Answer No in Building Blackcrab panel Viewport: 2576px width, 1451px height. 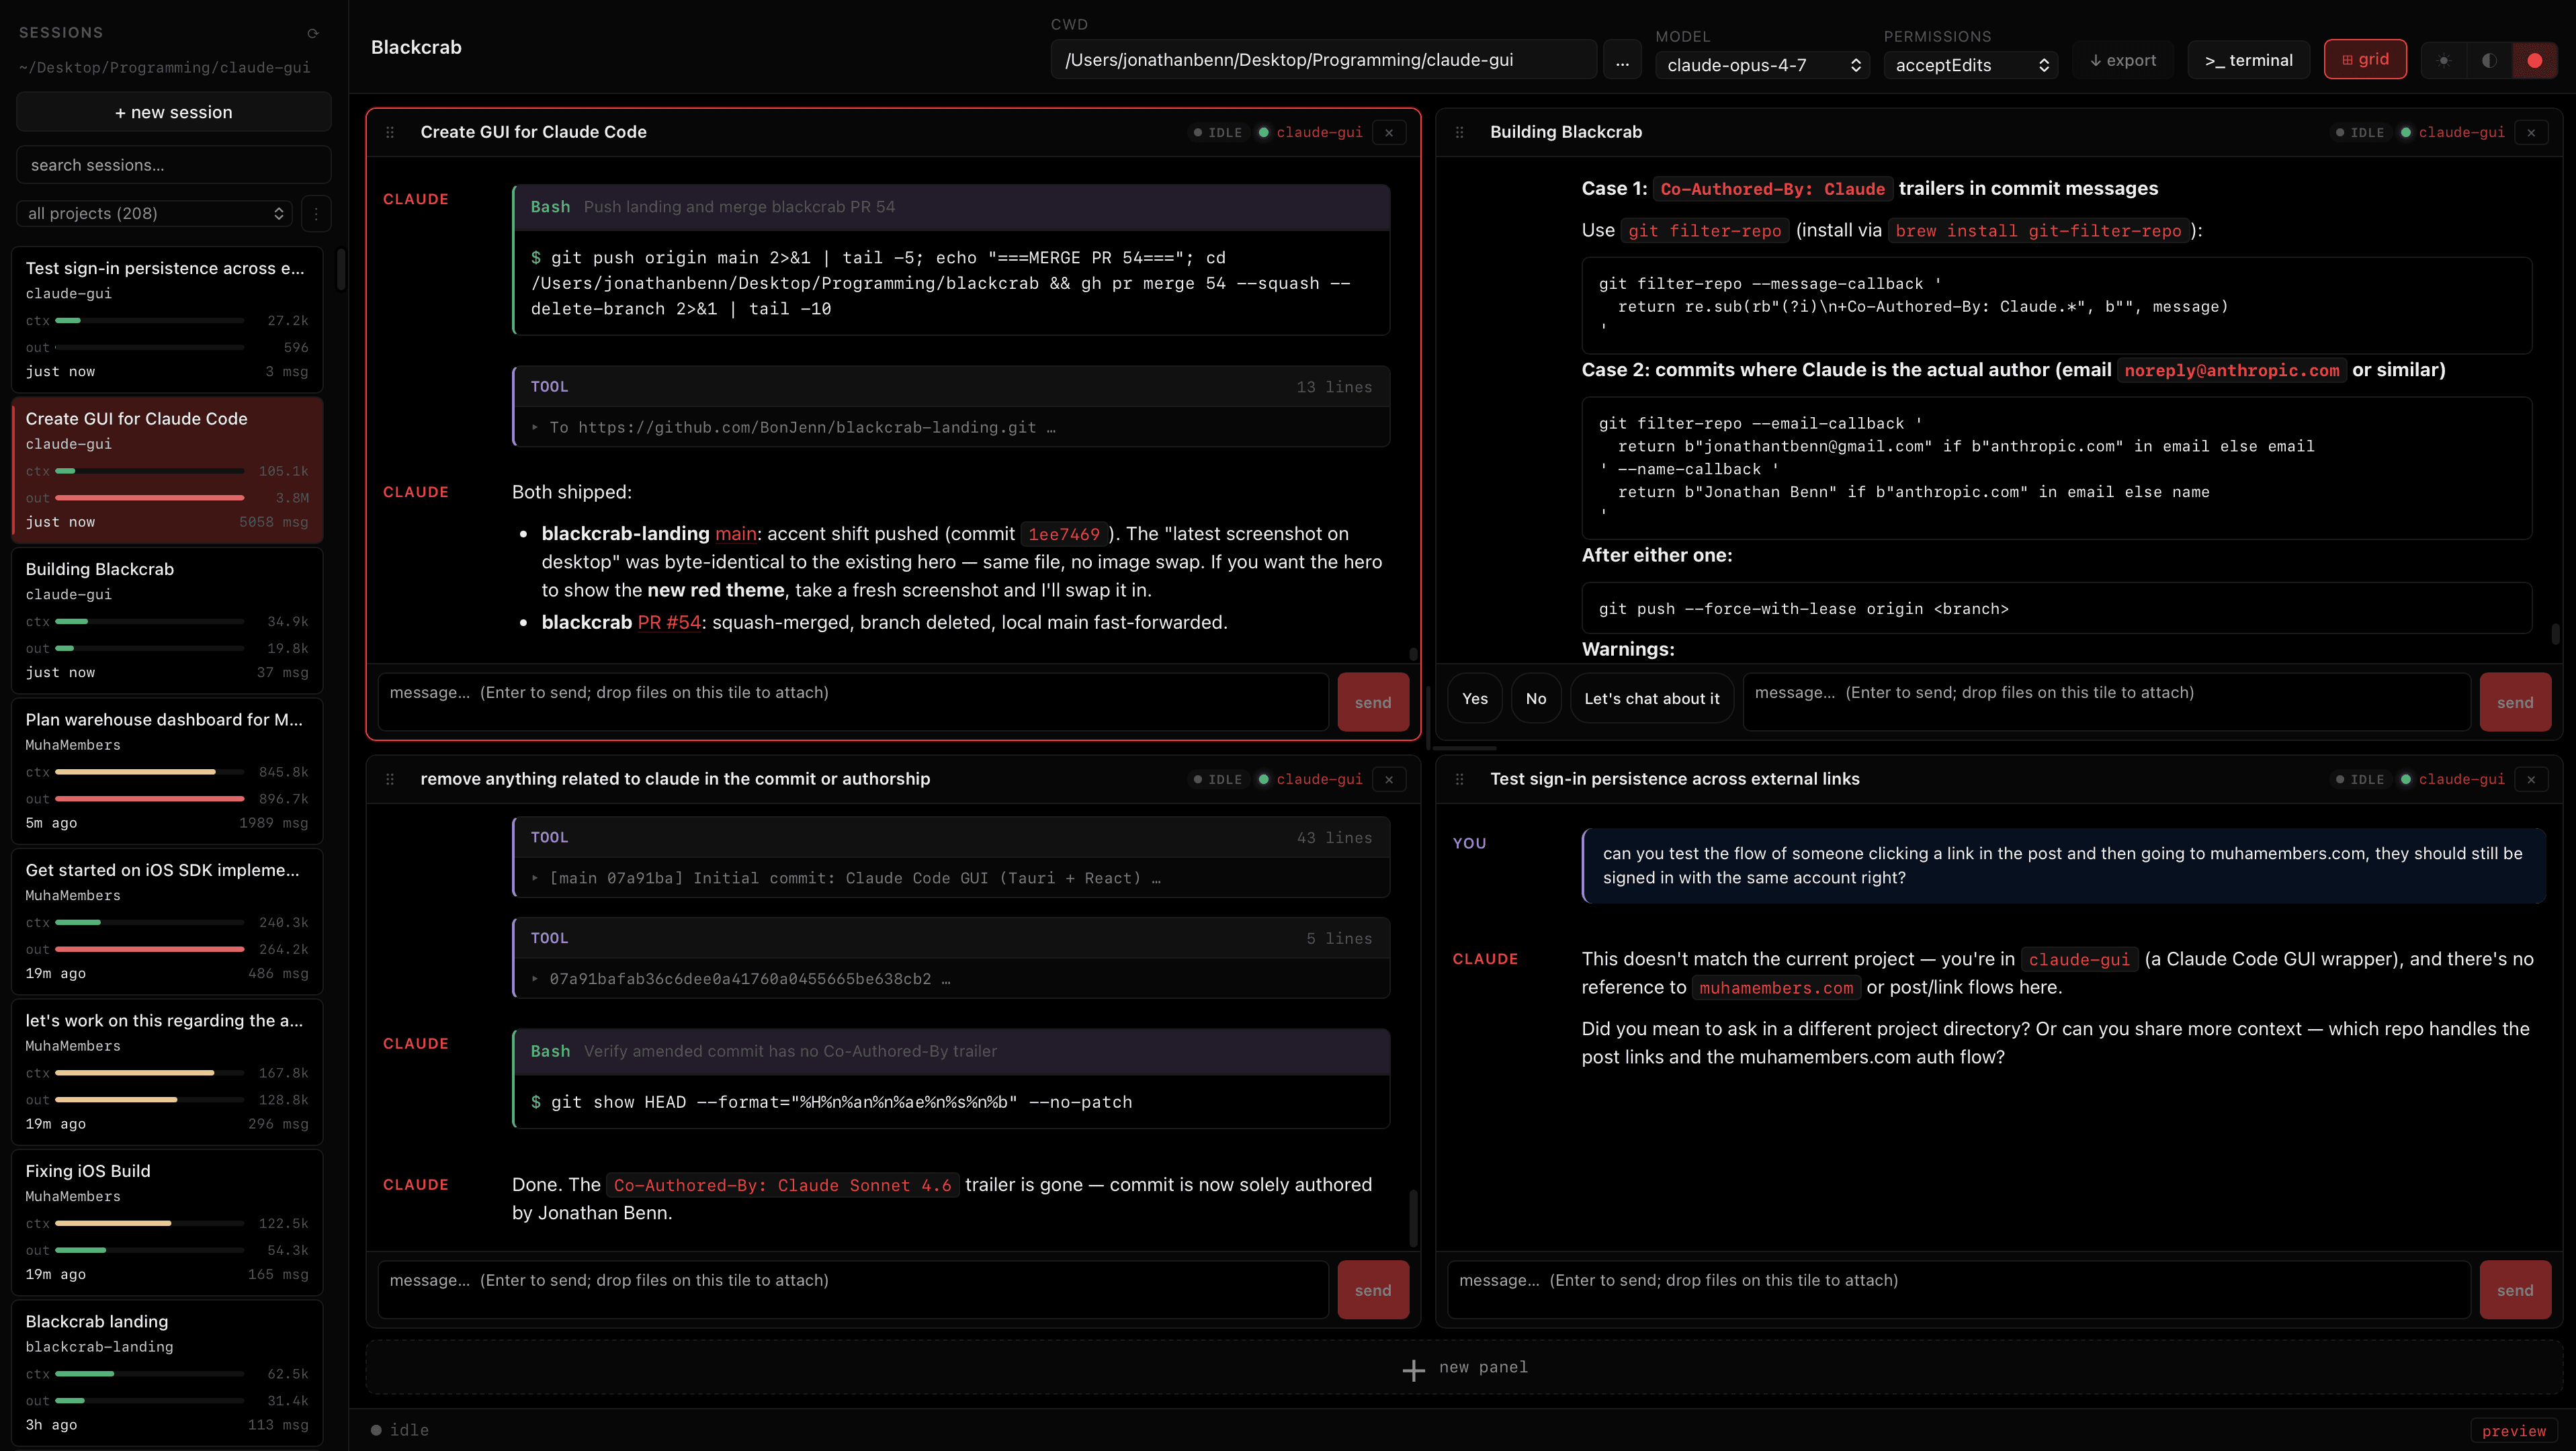(x=1535, y=699)
